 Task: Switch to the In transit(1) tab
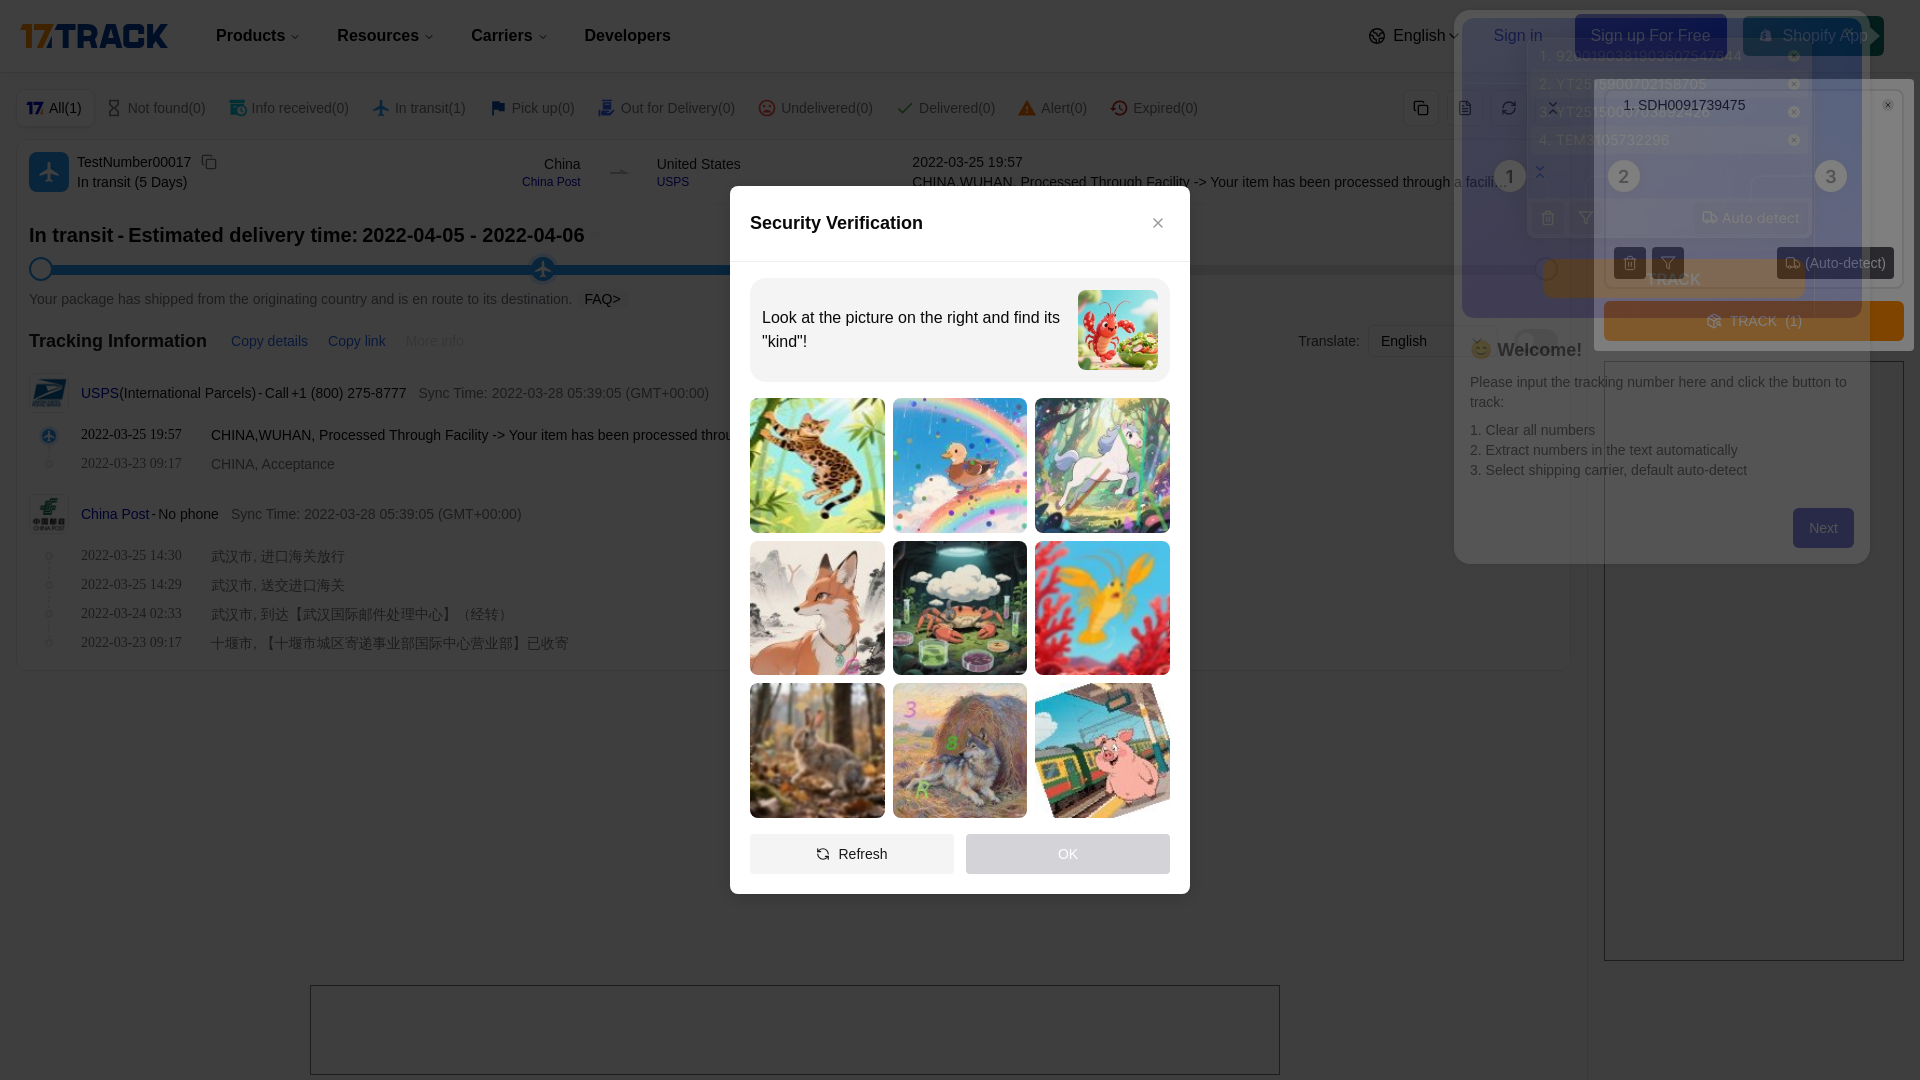[x=419, y=108]
